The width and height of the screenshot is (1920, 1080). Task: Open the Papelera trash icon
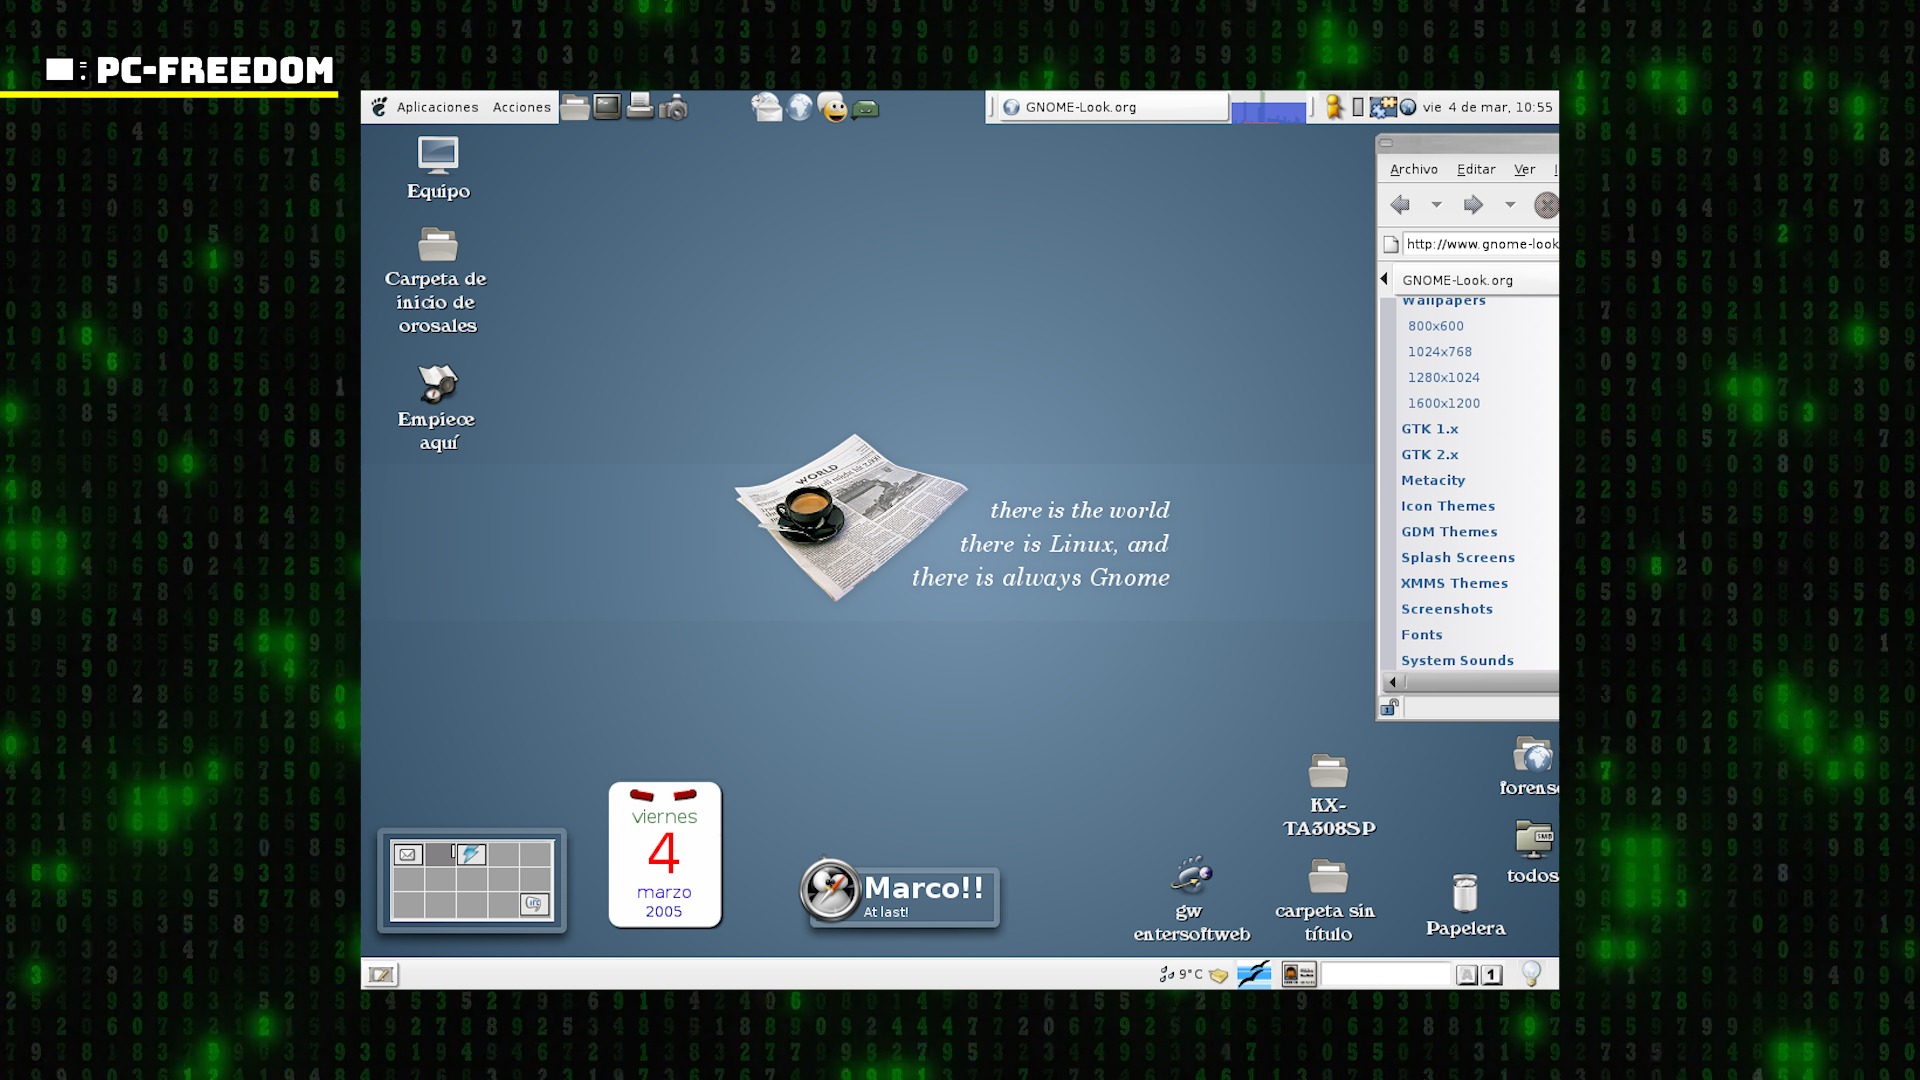(1465, 894)
